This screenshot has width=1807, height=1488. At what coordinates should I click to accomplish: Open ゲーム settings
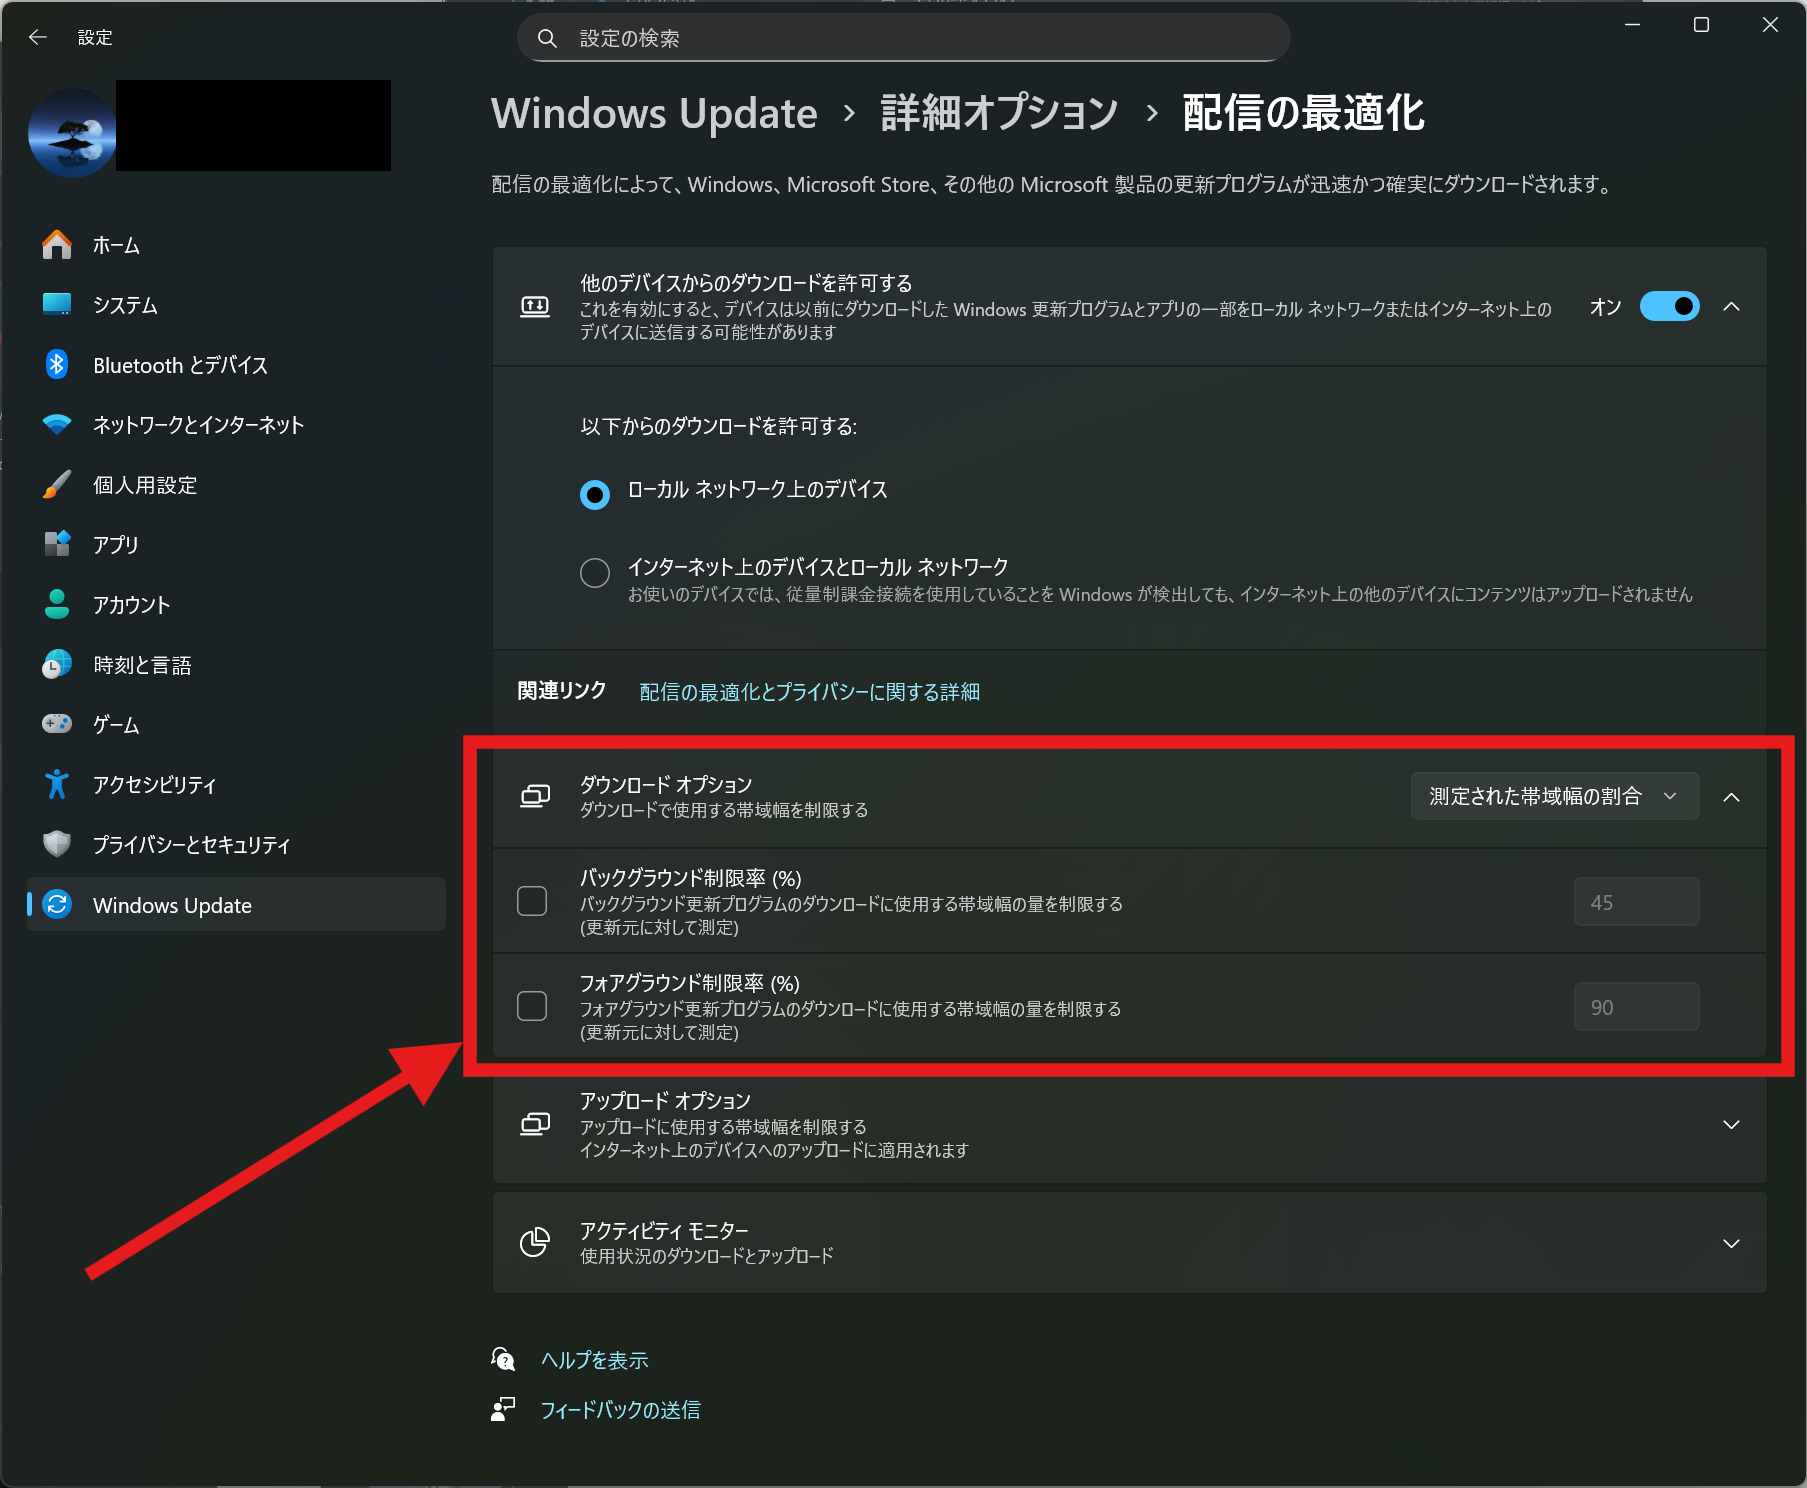(236, 725)
